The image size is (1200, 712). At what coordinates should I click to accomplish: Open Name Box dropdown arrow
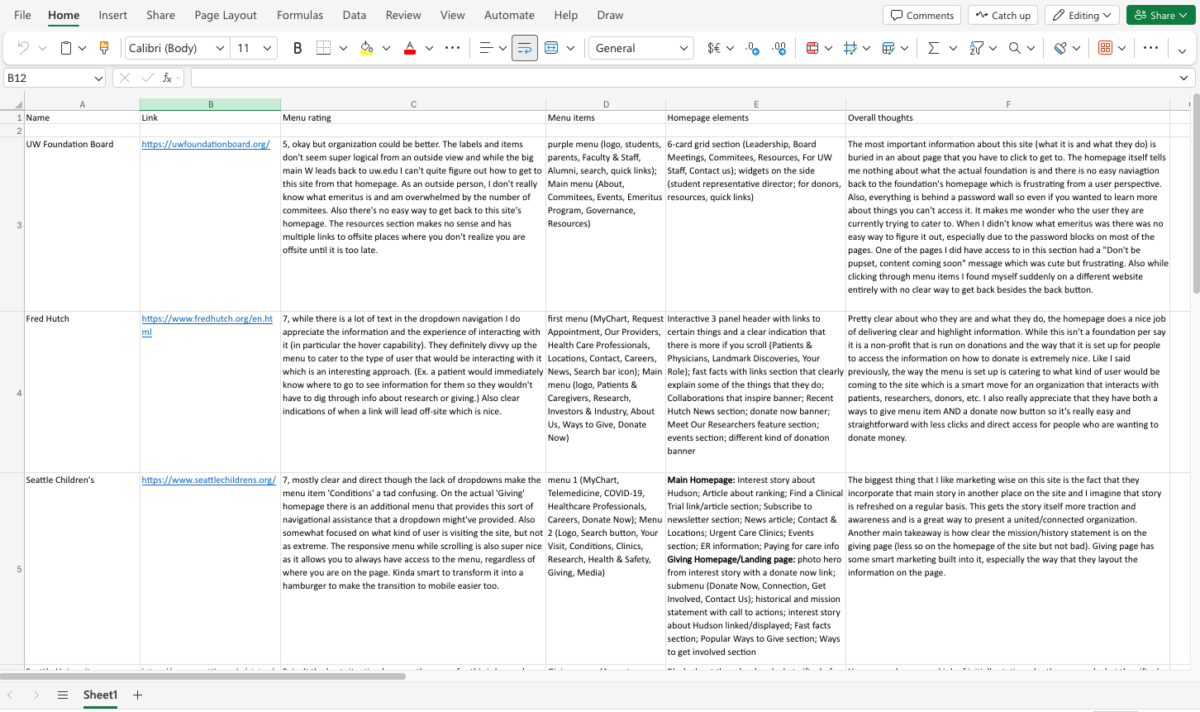pyautogui.click(x=98, y=78)
